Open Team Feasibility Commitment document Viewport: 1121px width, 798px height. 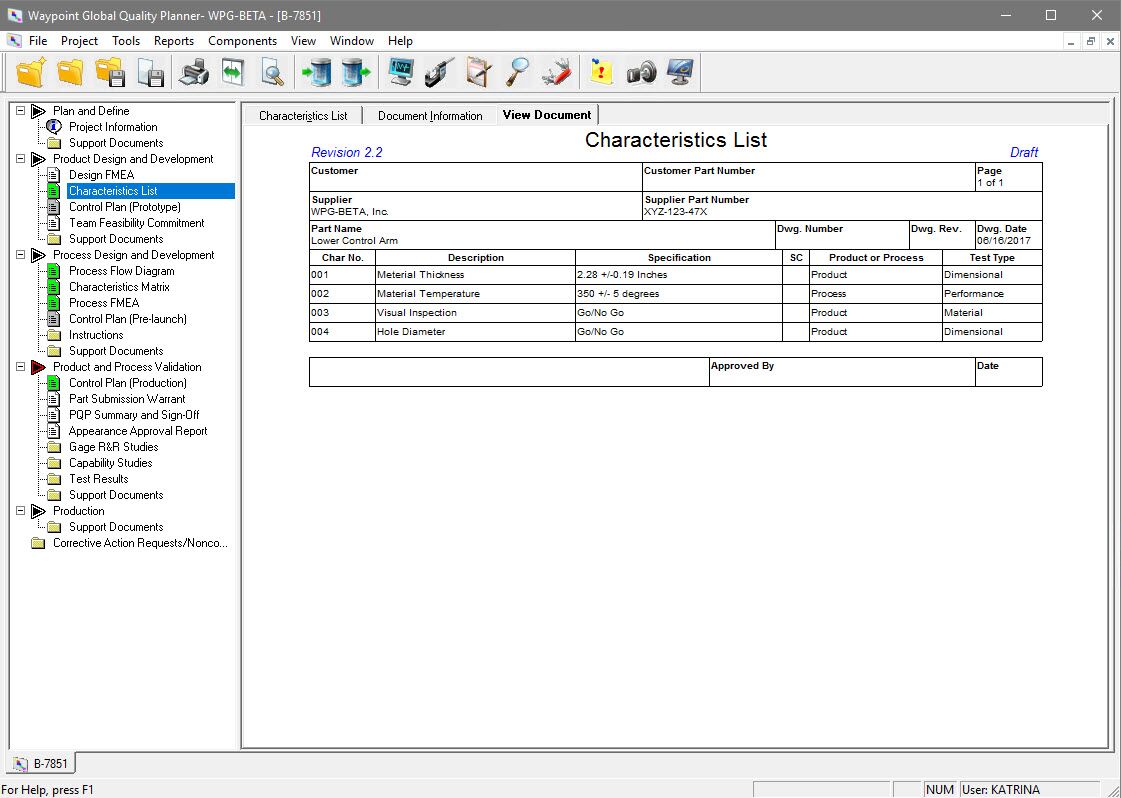137,223
